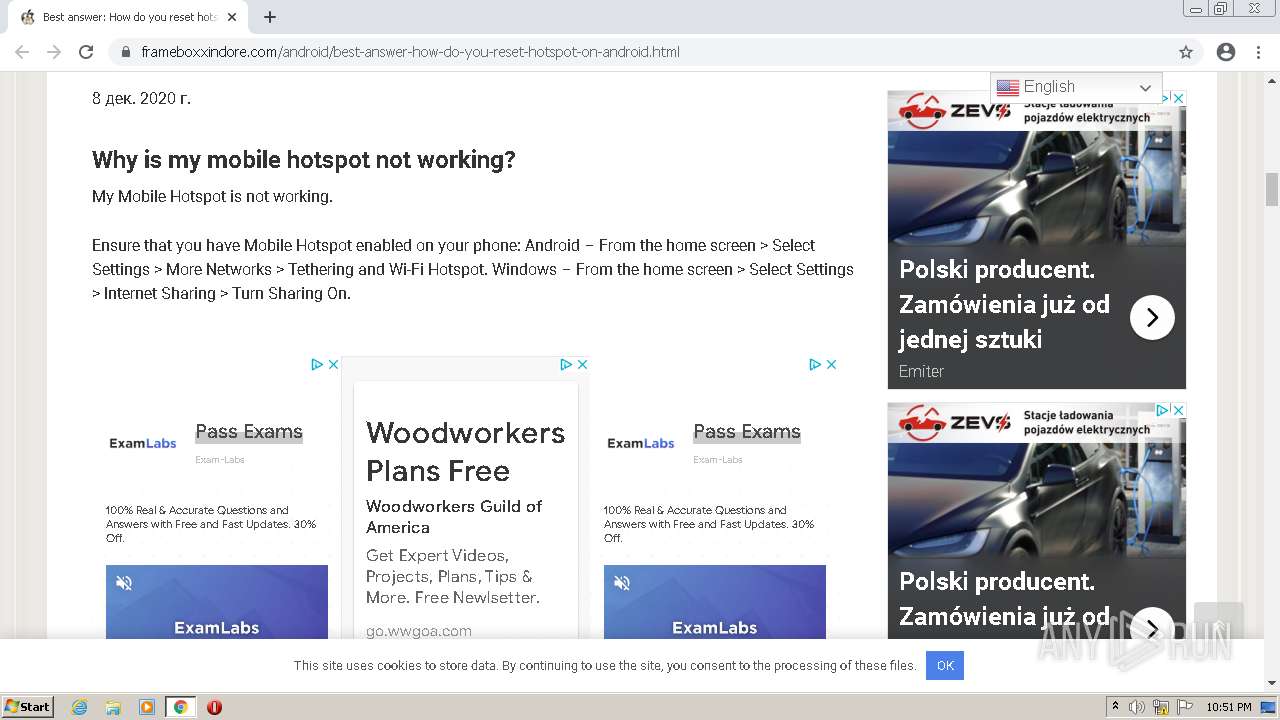Close the first ExamLabs ad with X
The width and height of the screenshot is (1280, 720).
334,365
